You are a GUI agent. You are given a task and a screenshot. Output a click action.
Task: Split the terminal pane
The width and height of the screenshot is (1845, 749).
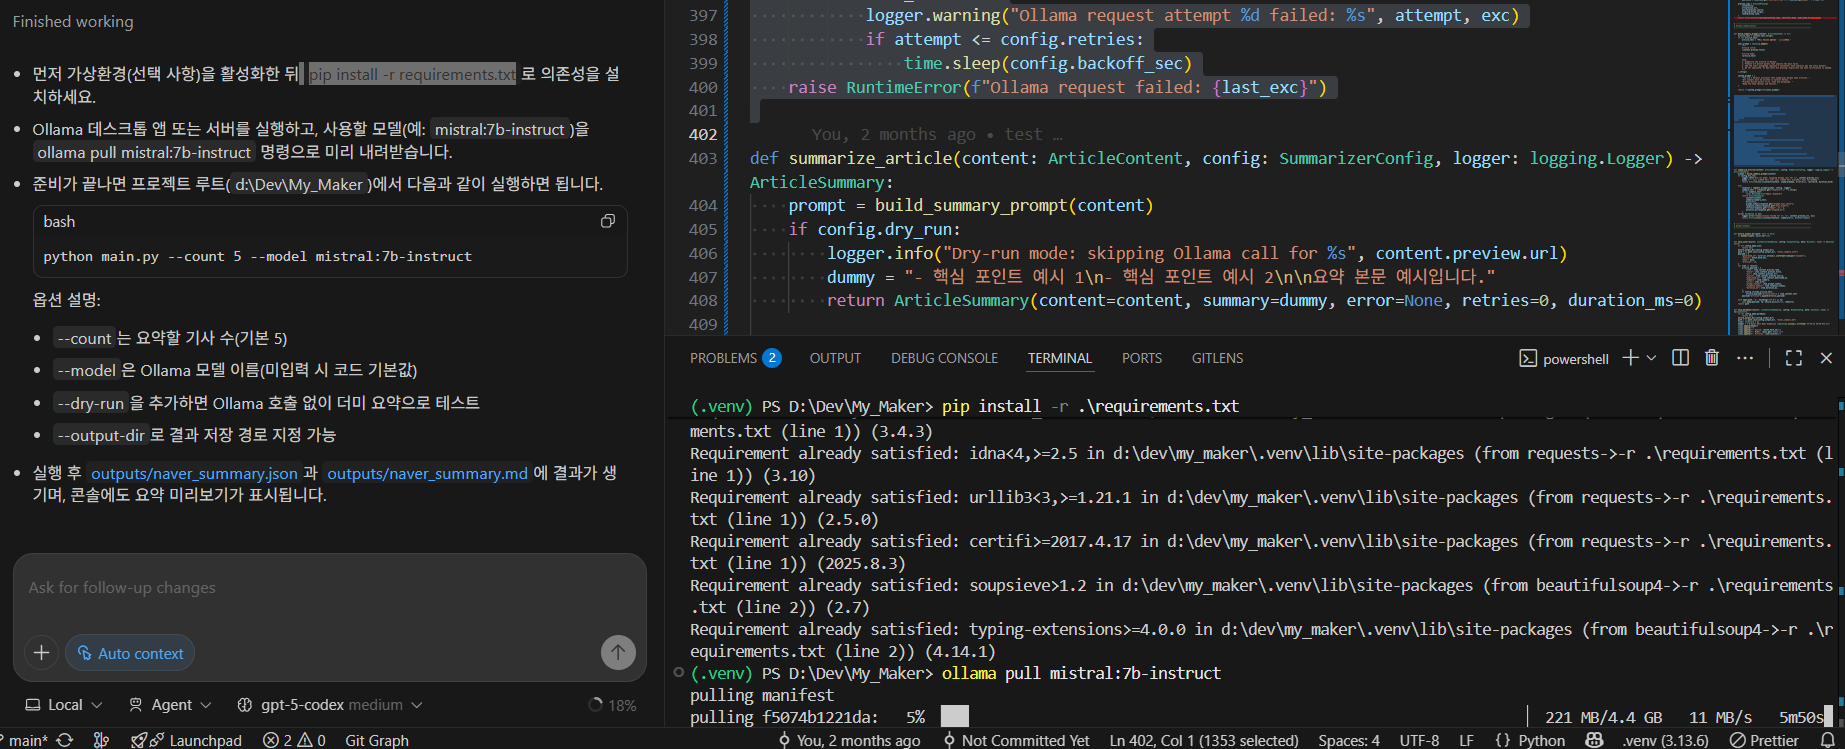point(1680,358)
